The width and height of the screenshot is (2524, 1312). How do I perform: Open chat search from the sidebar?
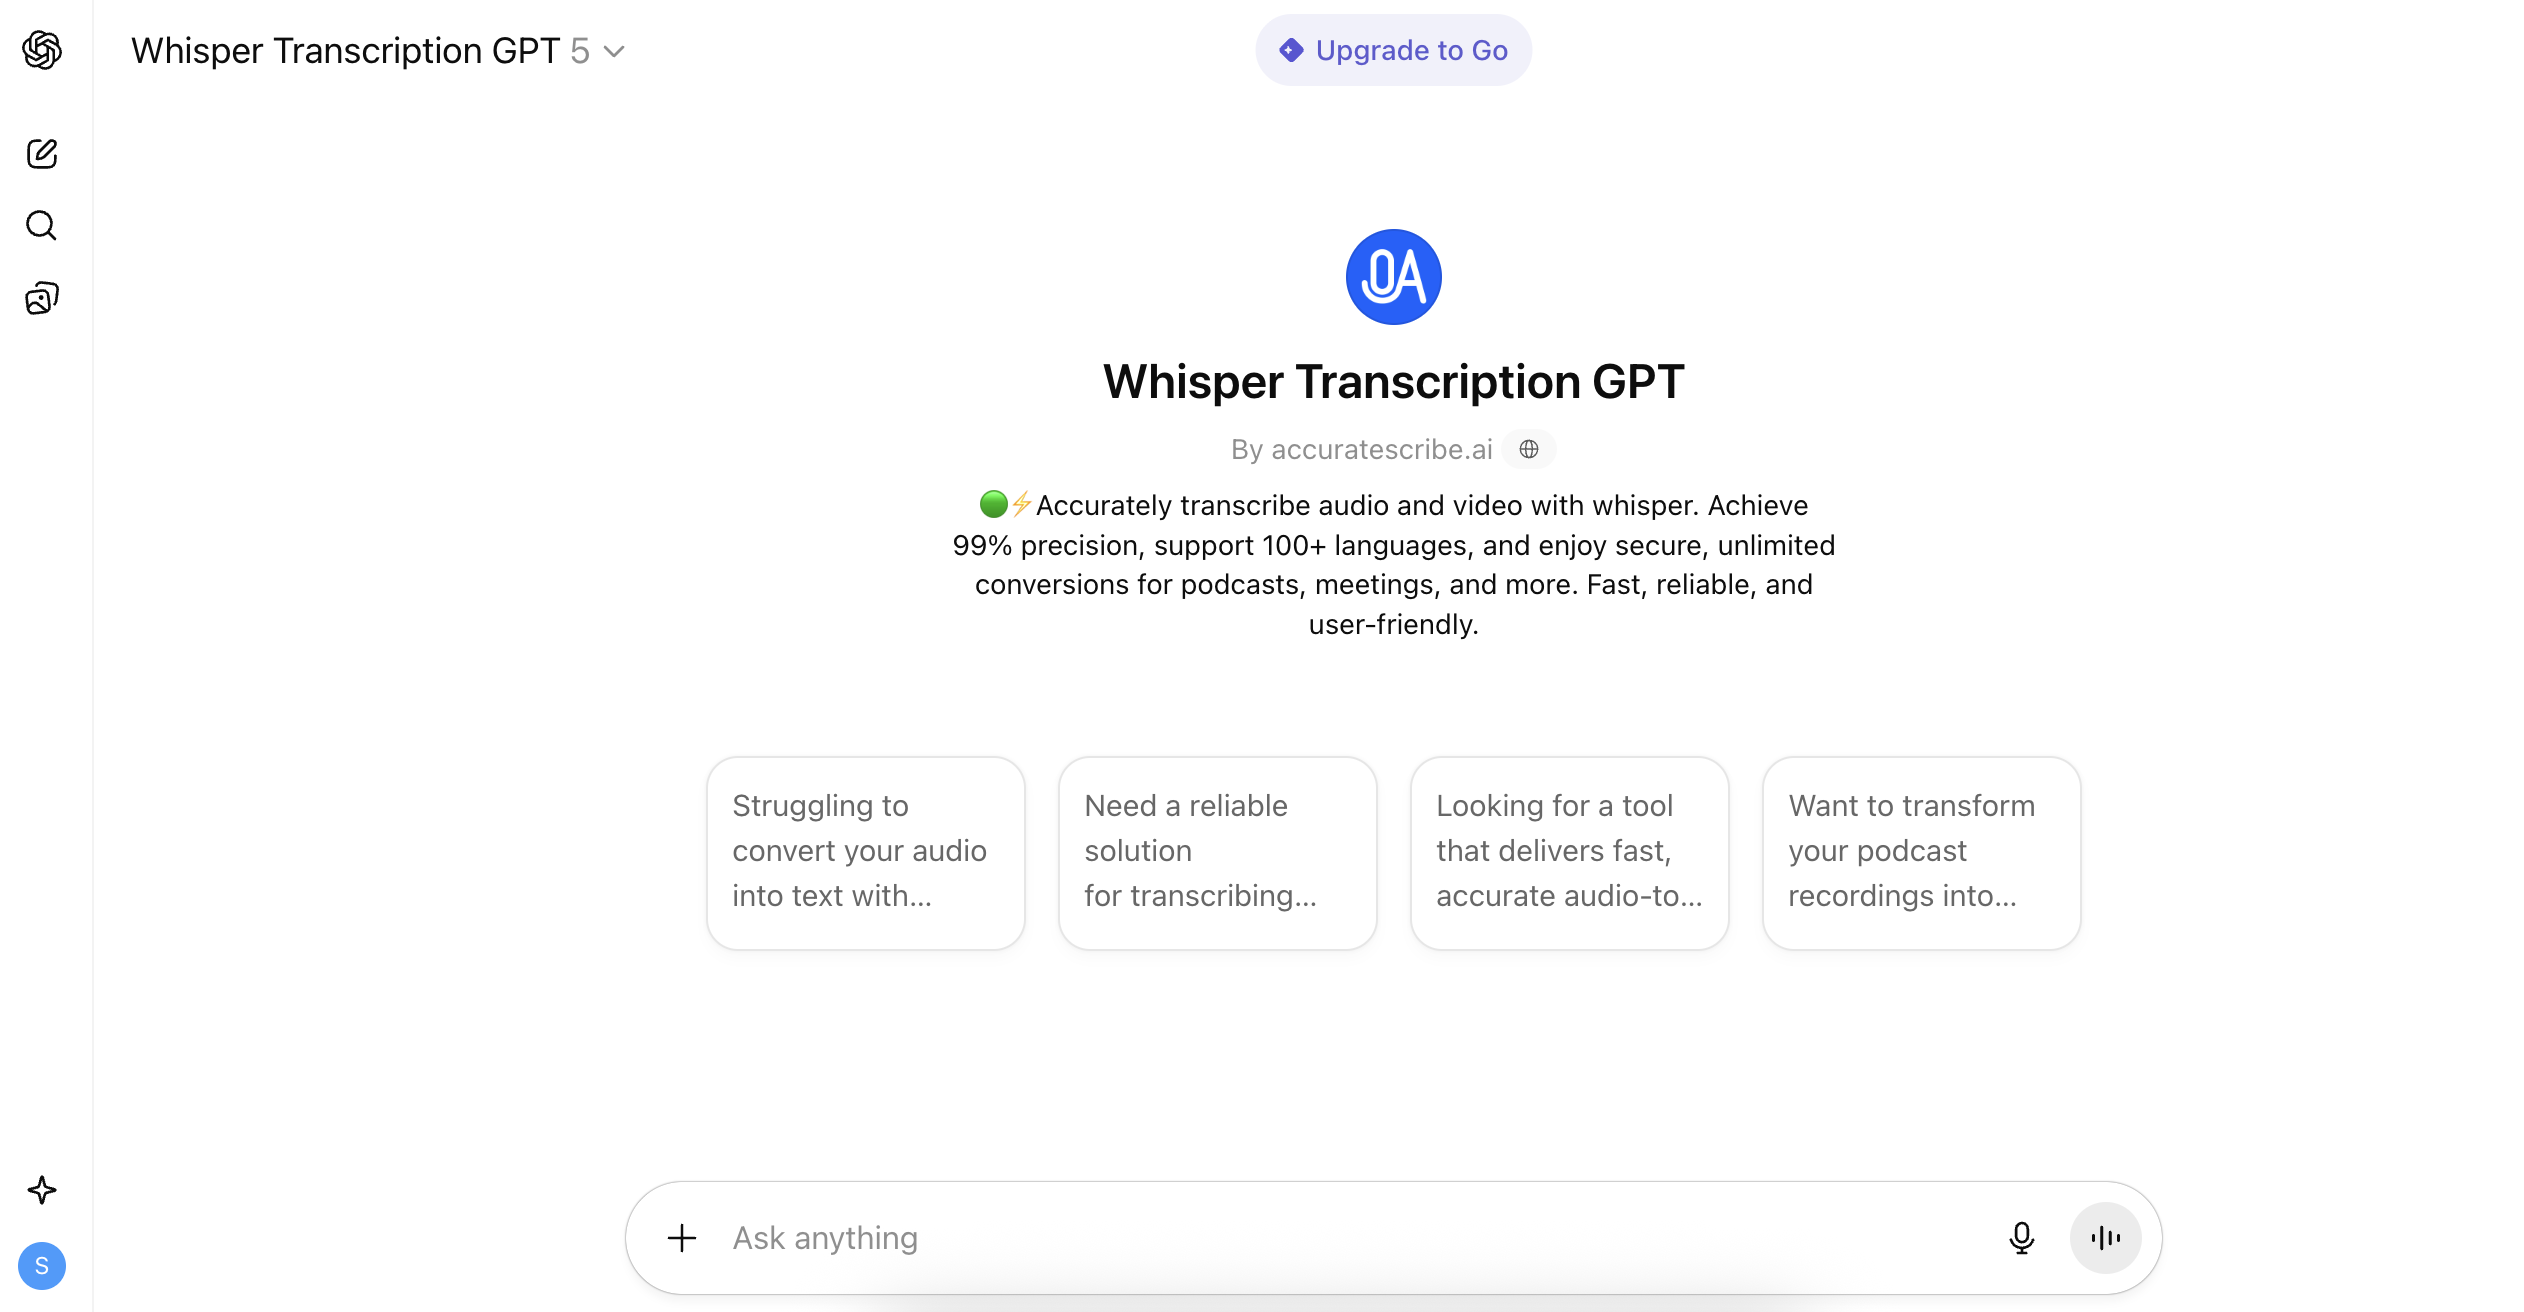(41, 225)
